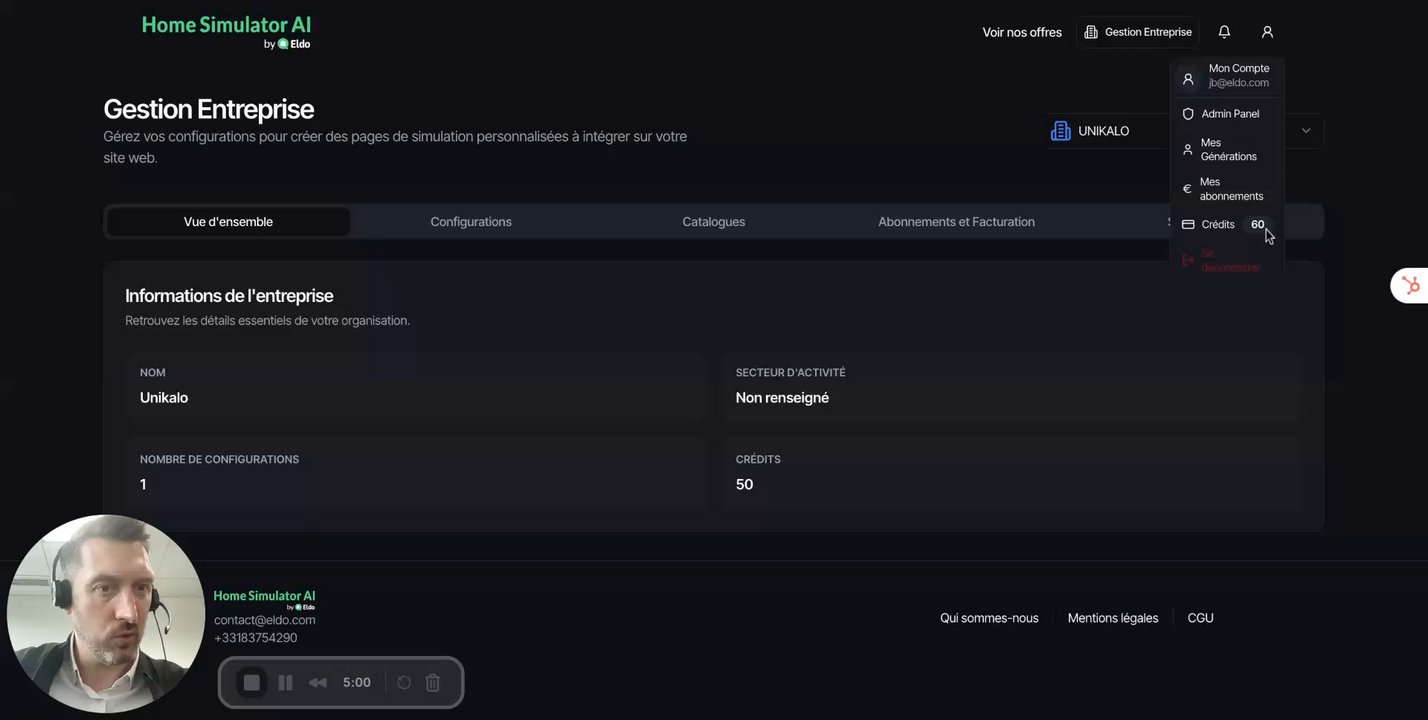The height and width of the screenshot is (720, 1428).
Task: Open the Catalogues tab
Action: click(713, 222)
